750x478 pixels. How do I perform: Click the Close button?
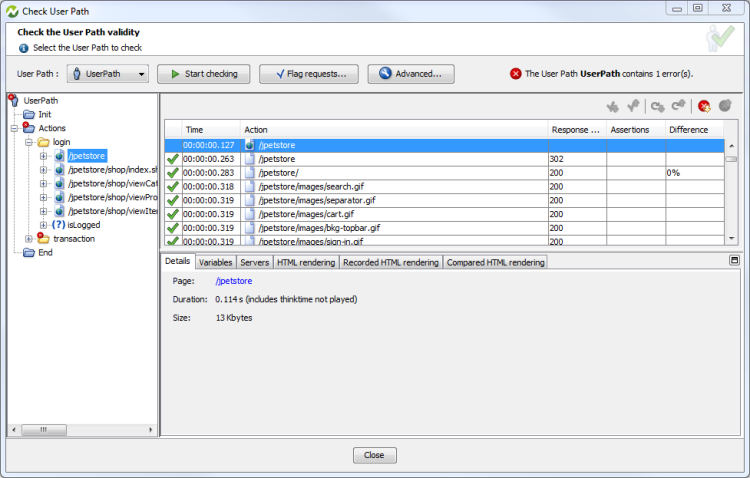(x=374, y=455)
